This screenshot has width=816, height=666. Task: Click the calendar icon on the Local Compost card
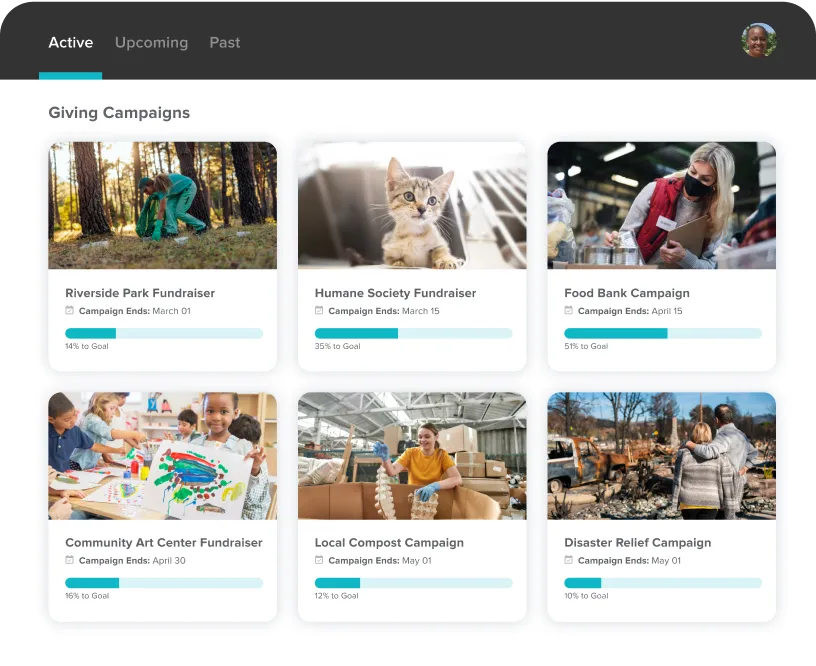click(319, 560)
